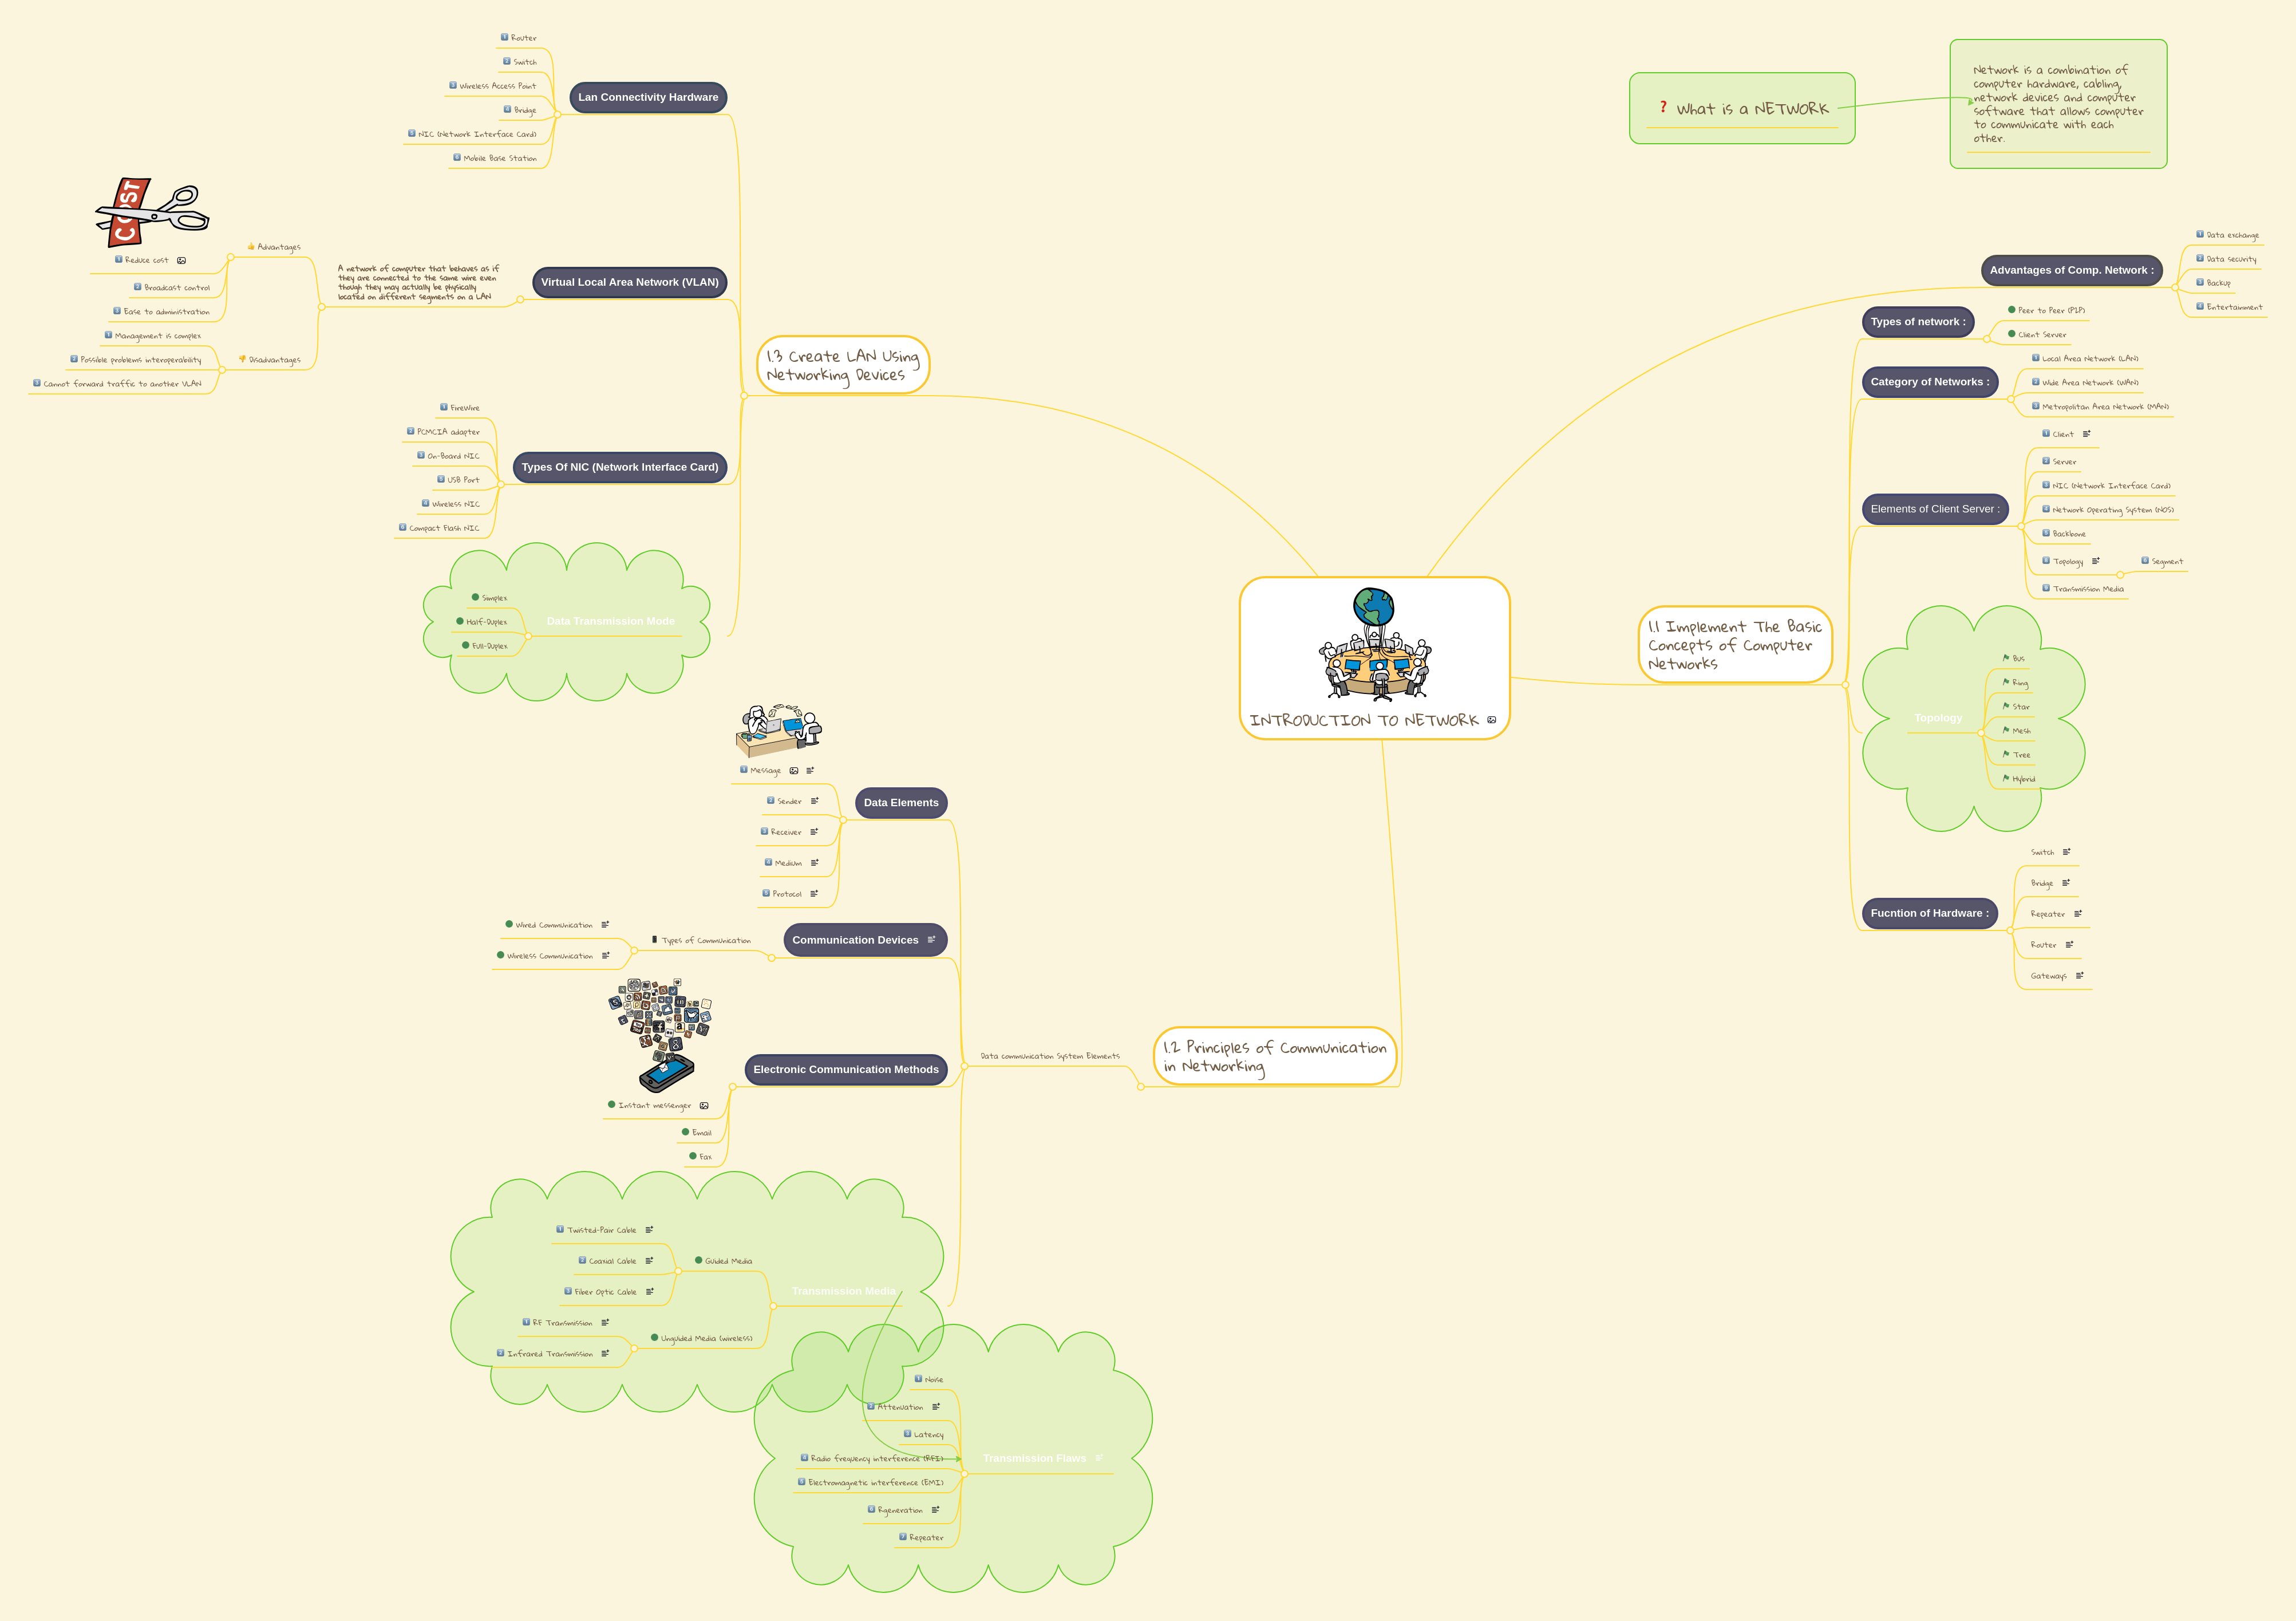Click the notes icon next to Sender

[815, 801]
